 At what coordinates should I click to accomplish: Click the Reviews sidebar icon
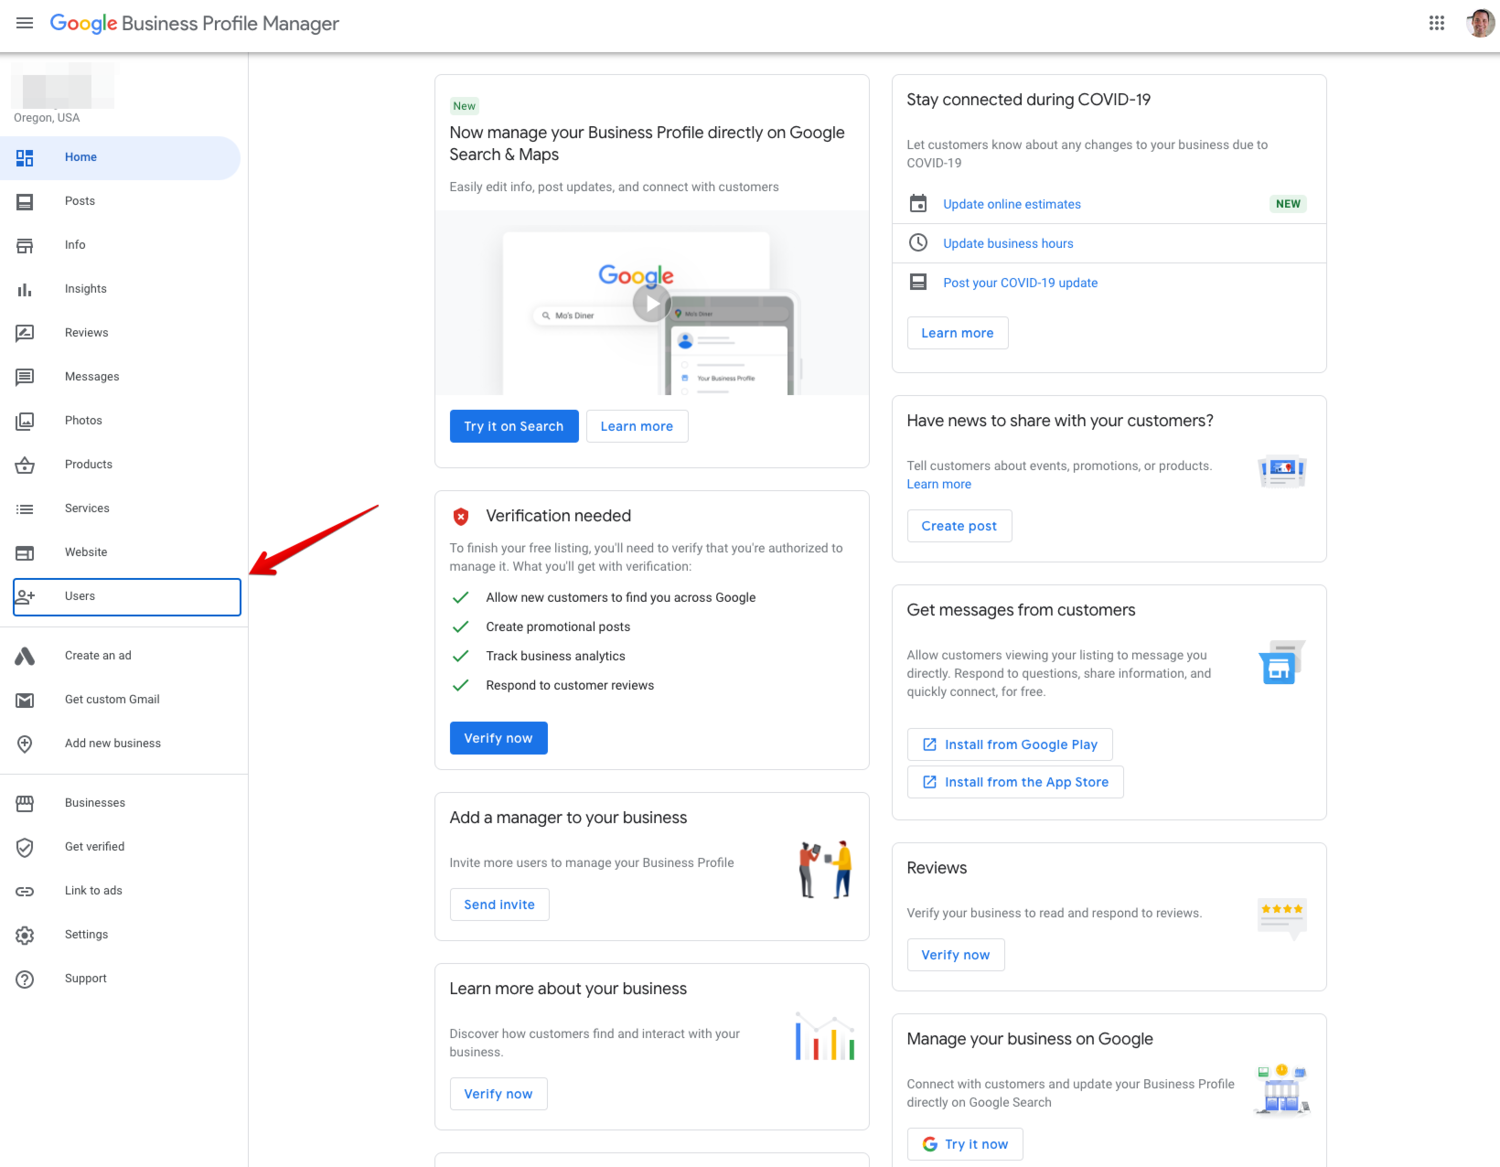25,333
